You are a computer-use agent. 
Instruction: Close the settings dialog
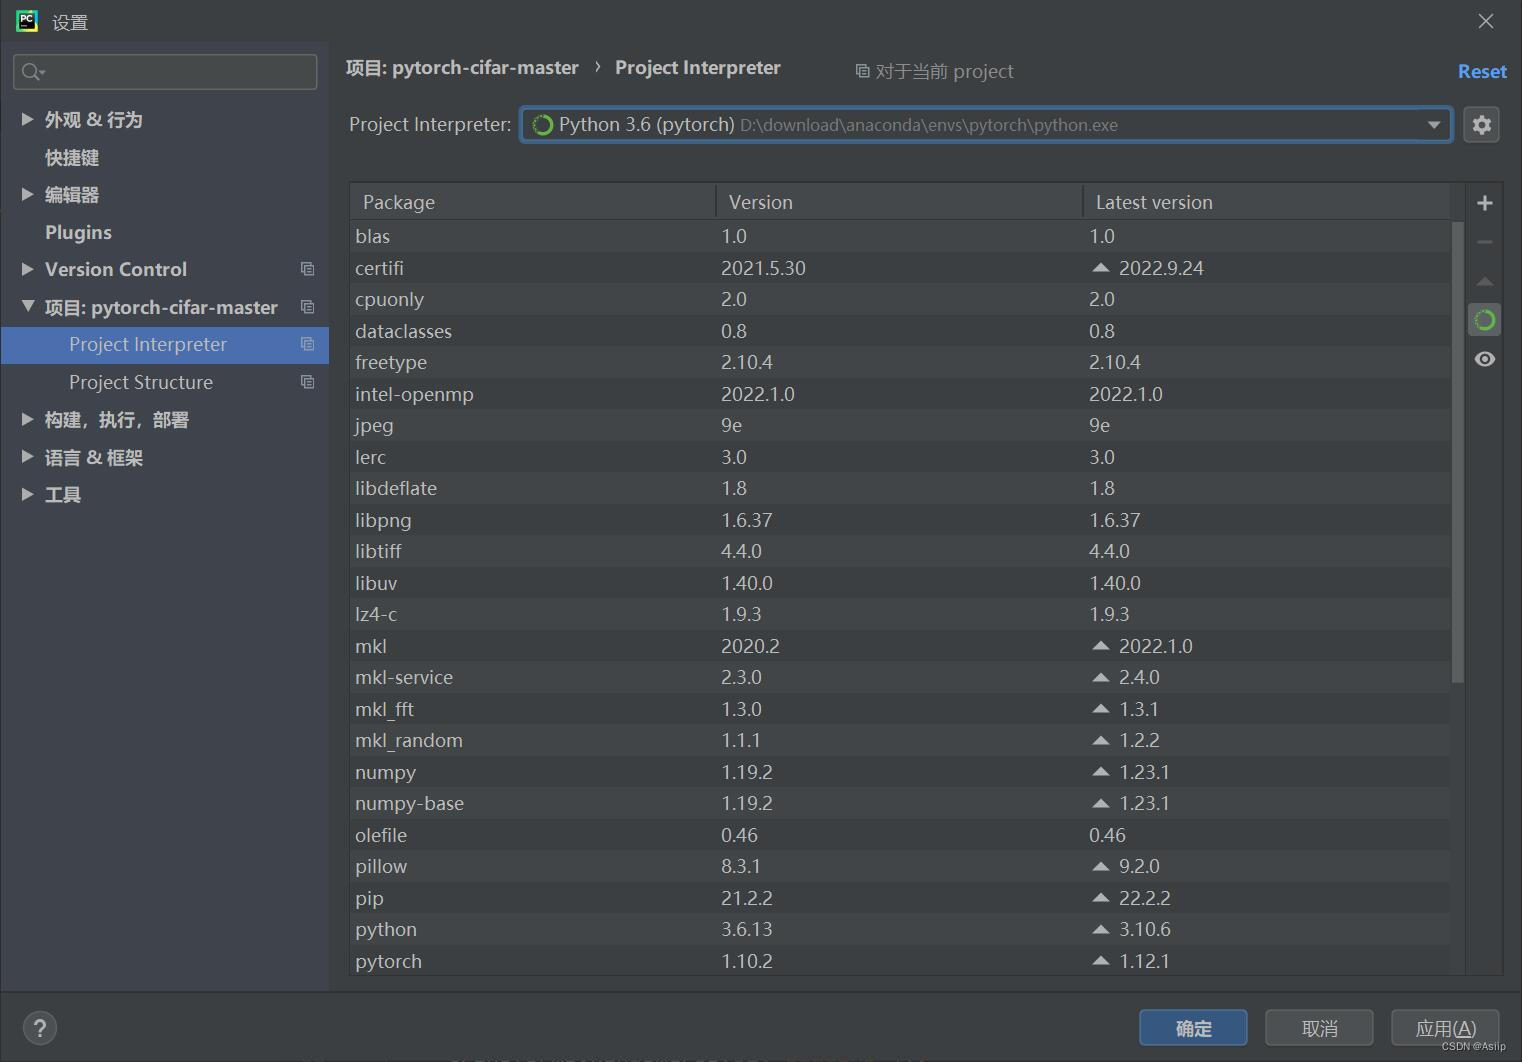pos(1486,21)
